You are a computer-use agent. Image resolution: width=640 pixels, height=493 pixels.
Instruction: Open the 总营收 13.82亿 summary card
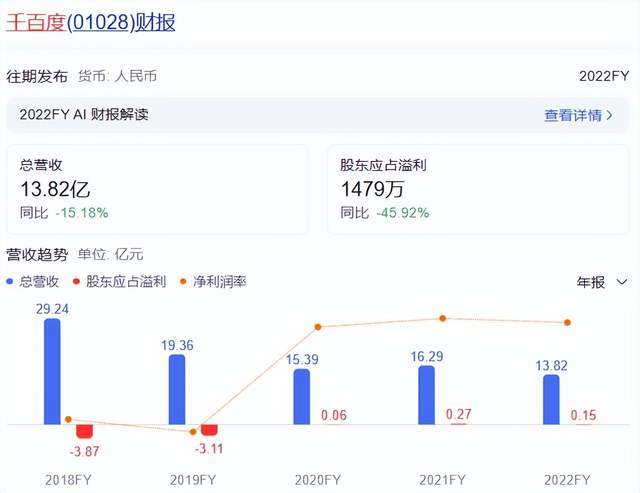point(157,189)
